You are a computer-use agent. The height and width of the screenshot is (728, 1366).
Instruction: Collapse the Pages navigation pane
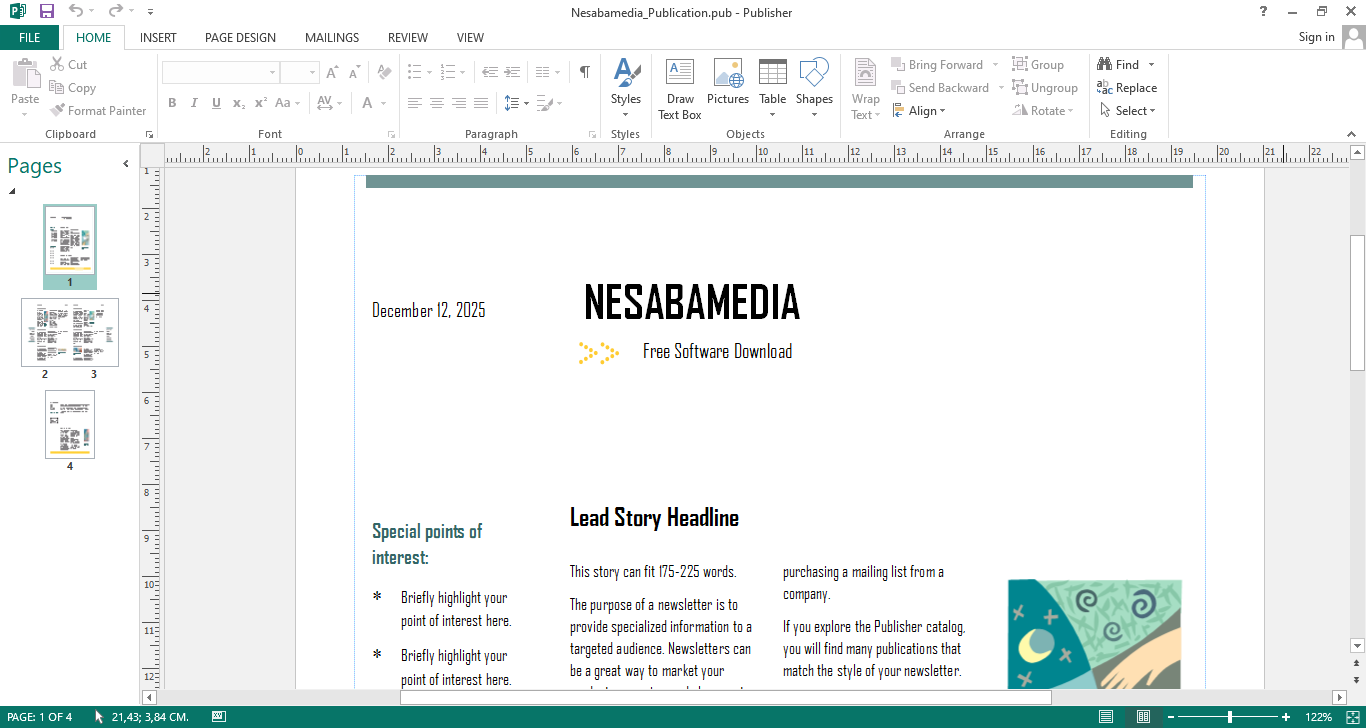pos(126,164)
